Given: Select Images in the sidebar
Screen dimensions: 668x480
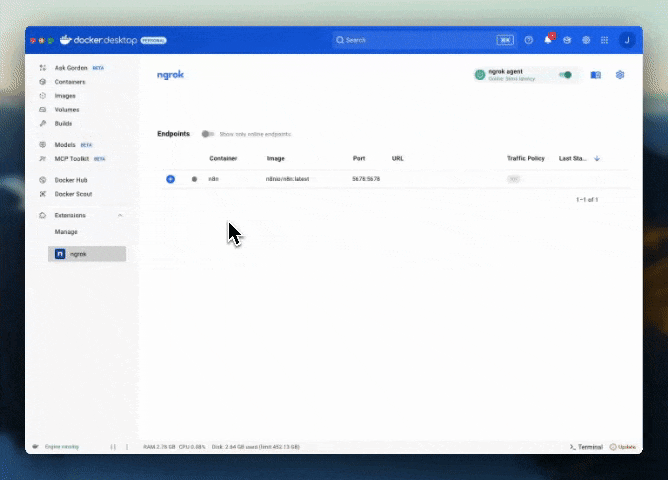Looking at the screenshot, I should [64, 96].
